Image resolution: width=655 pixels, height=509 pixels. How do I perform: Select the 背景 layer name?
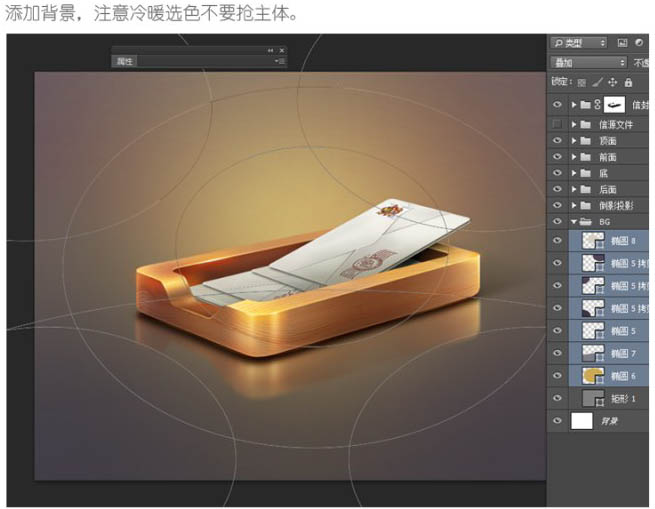click(609, 421)
